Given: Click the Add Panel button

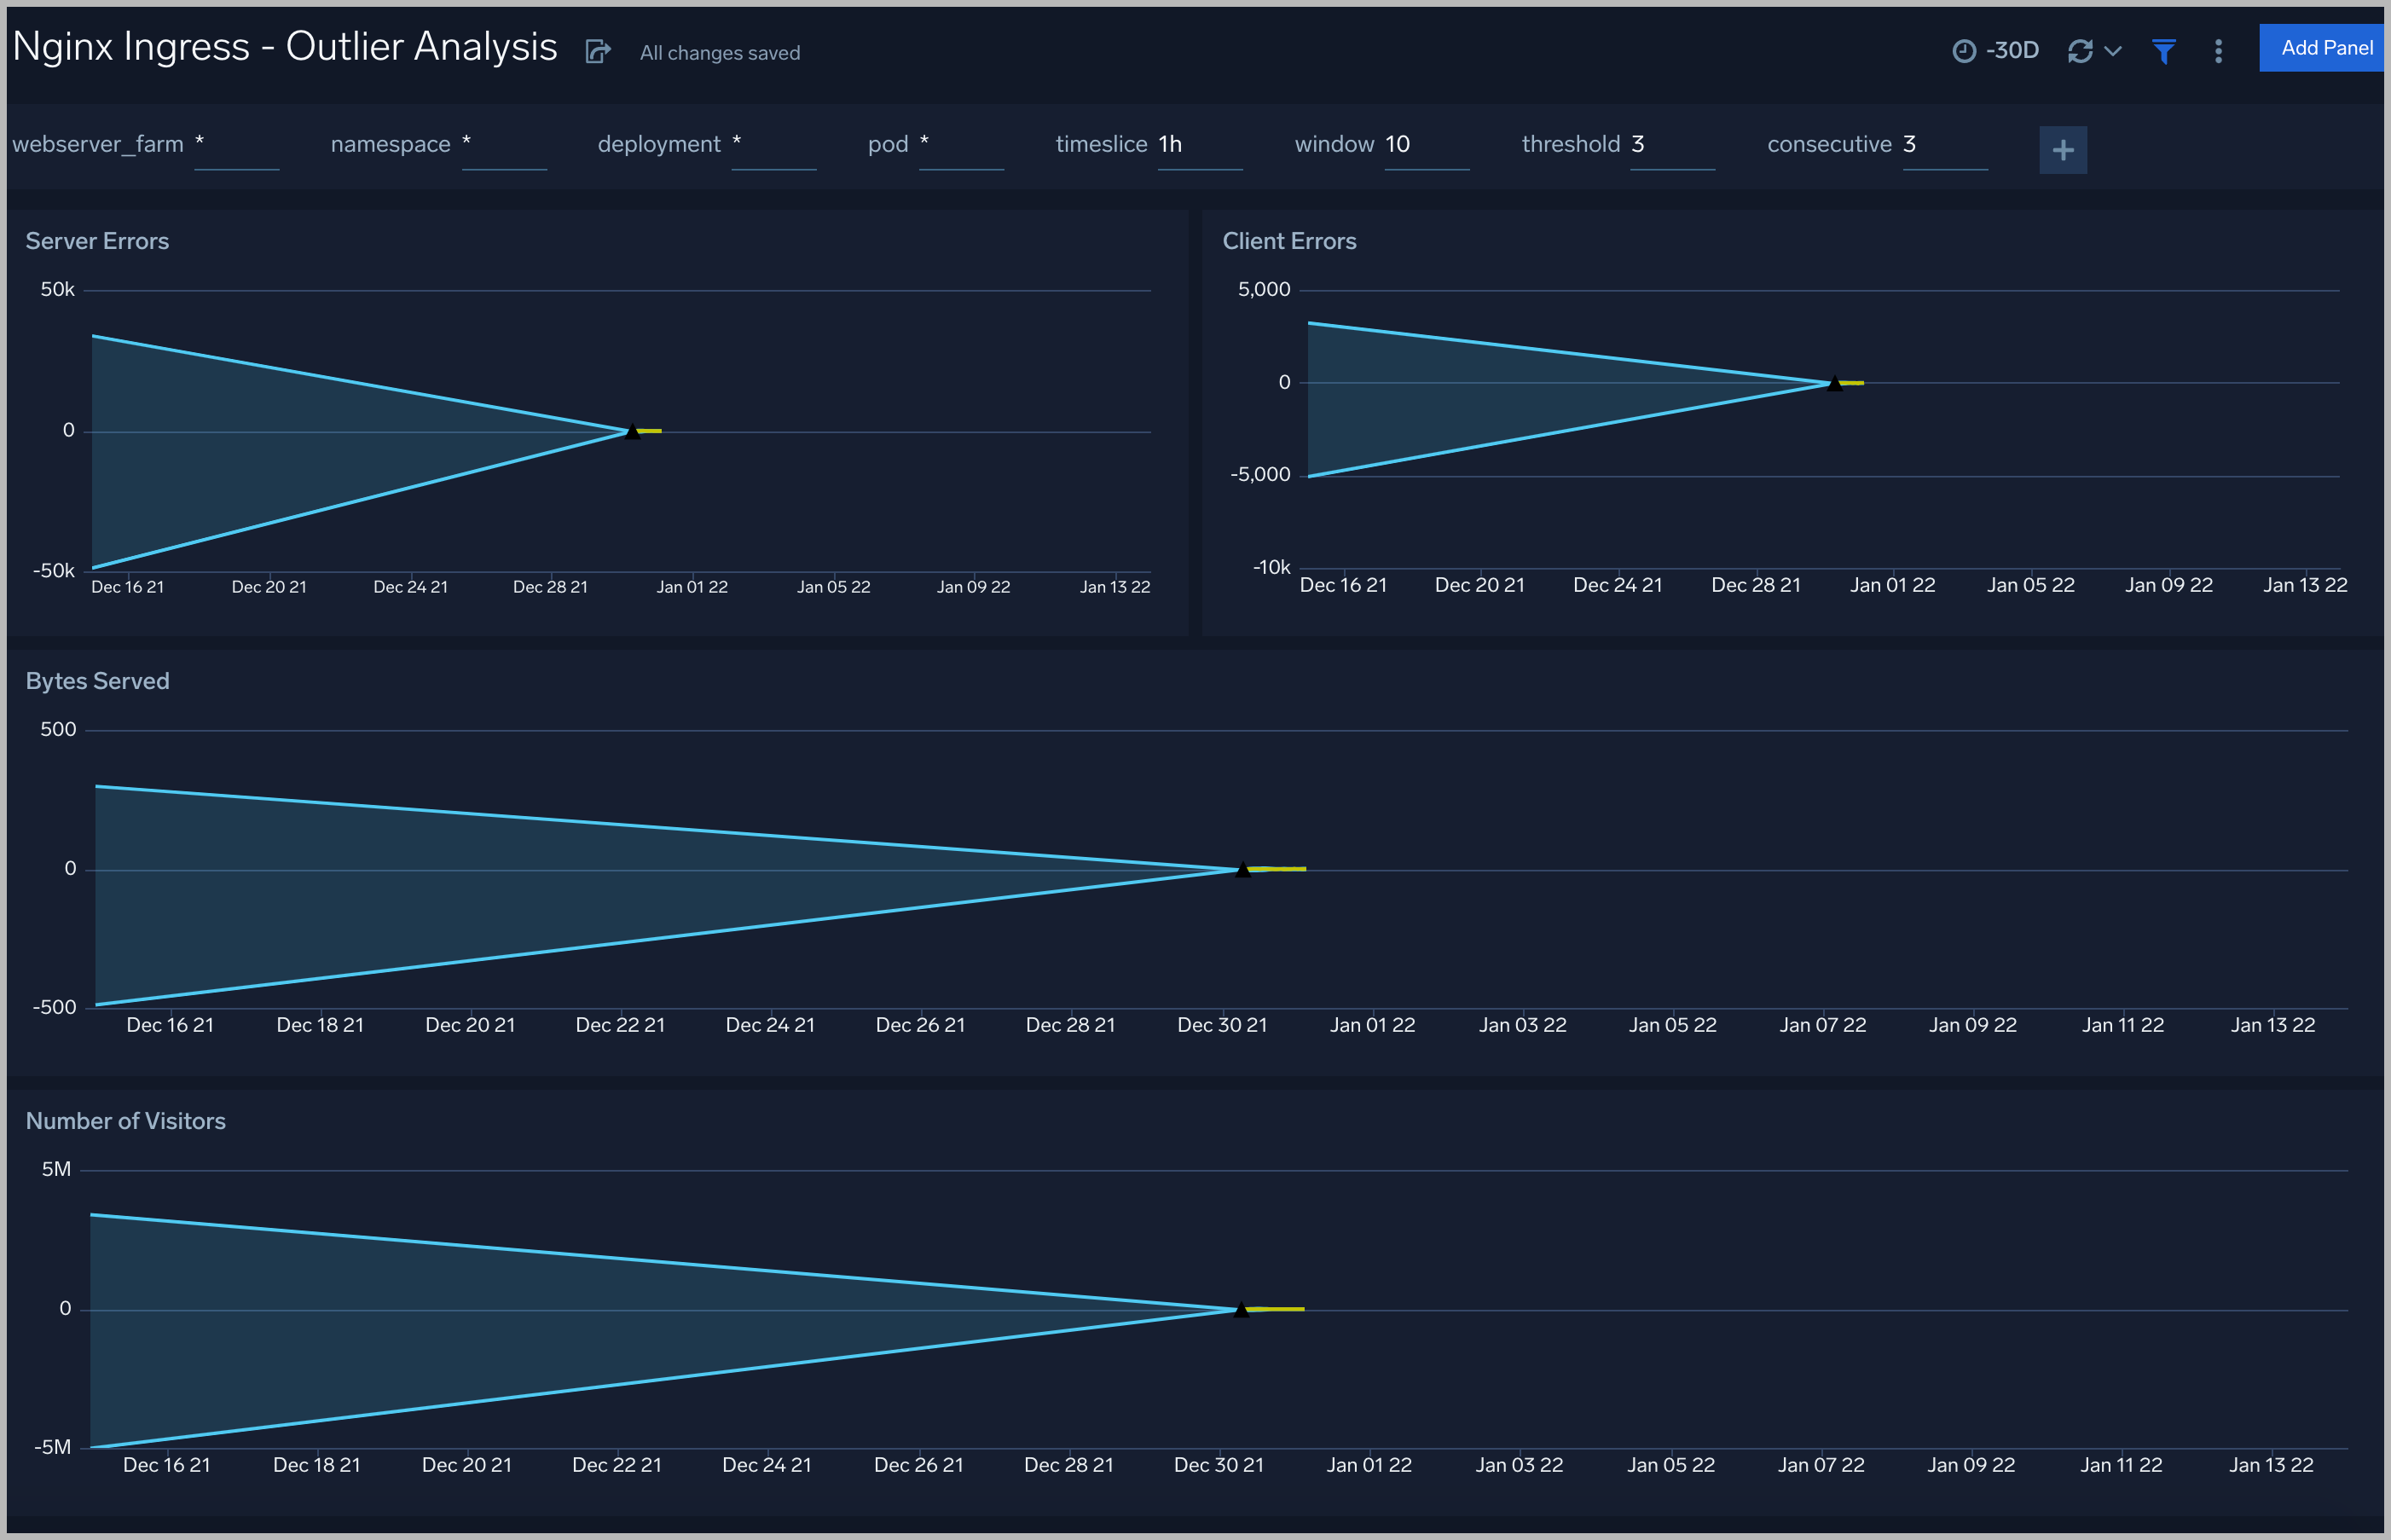Looking at the screenshot, I should point(2322,47).
